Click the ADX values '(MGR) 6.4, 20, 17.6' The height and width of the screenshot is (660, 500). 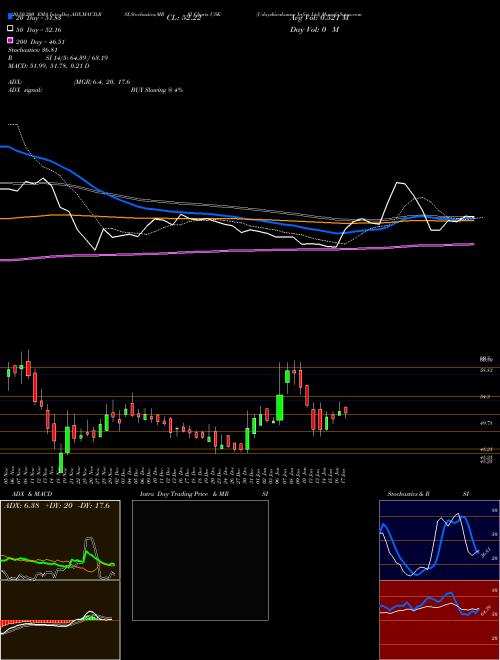point(102,82)
